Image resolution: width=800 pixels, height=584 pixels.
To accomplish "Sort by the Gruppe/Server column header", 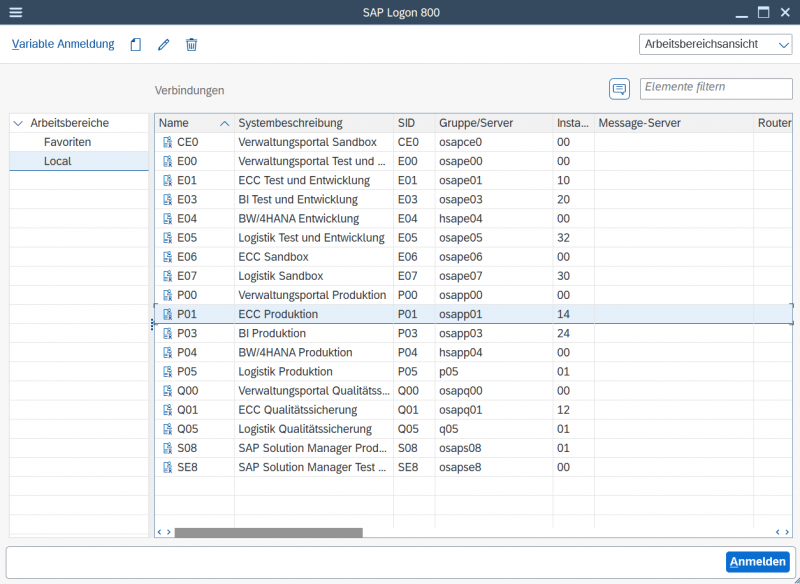I will tap(494, 123).
